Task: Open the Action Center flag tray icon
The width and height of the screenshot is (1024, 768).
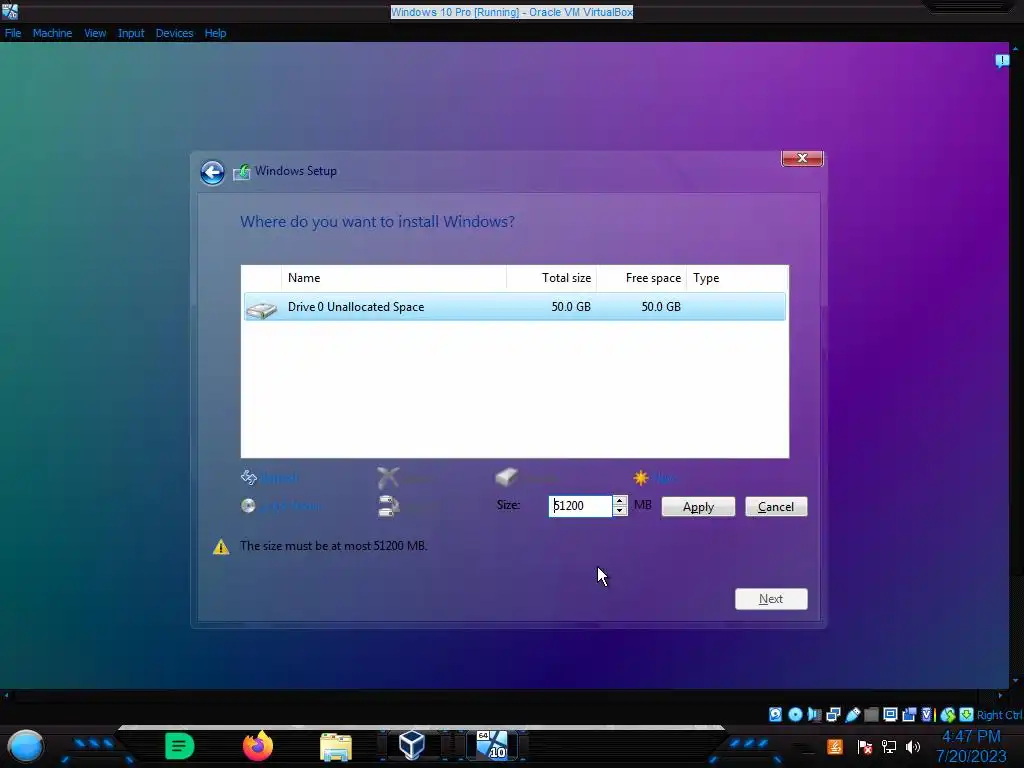Action: pos(865,746)
